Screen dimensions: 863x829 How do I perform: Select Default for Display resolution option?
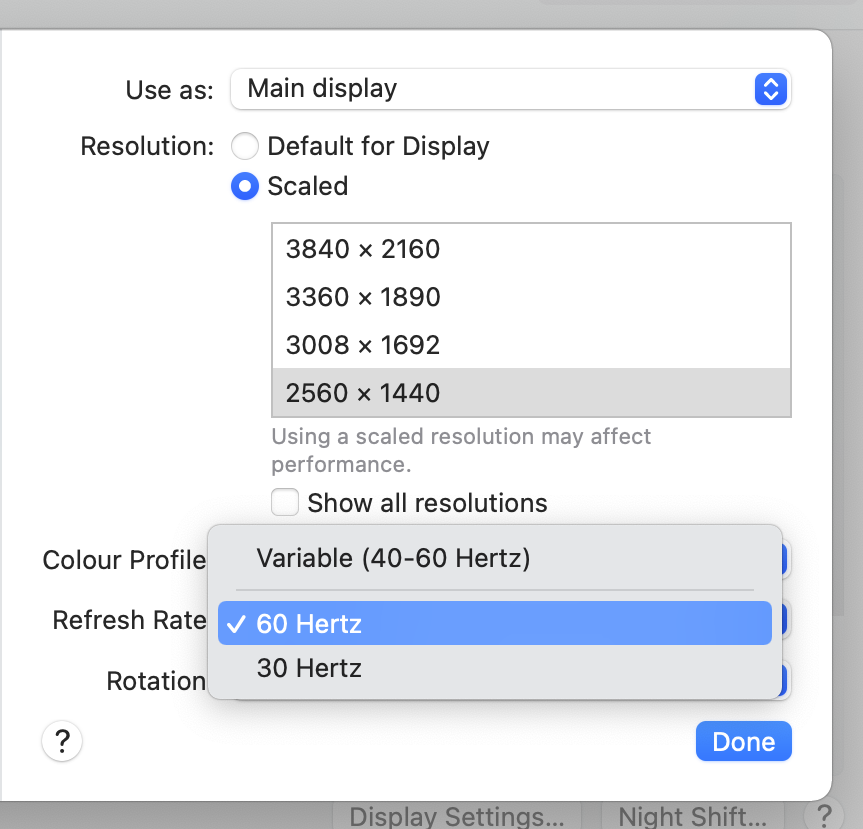coord(245,147)
